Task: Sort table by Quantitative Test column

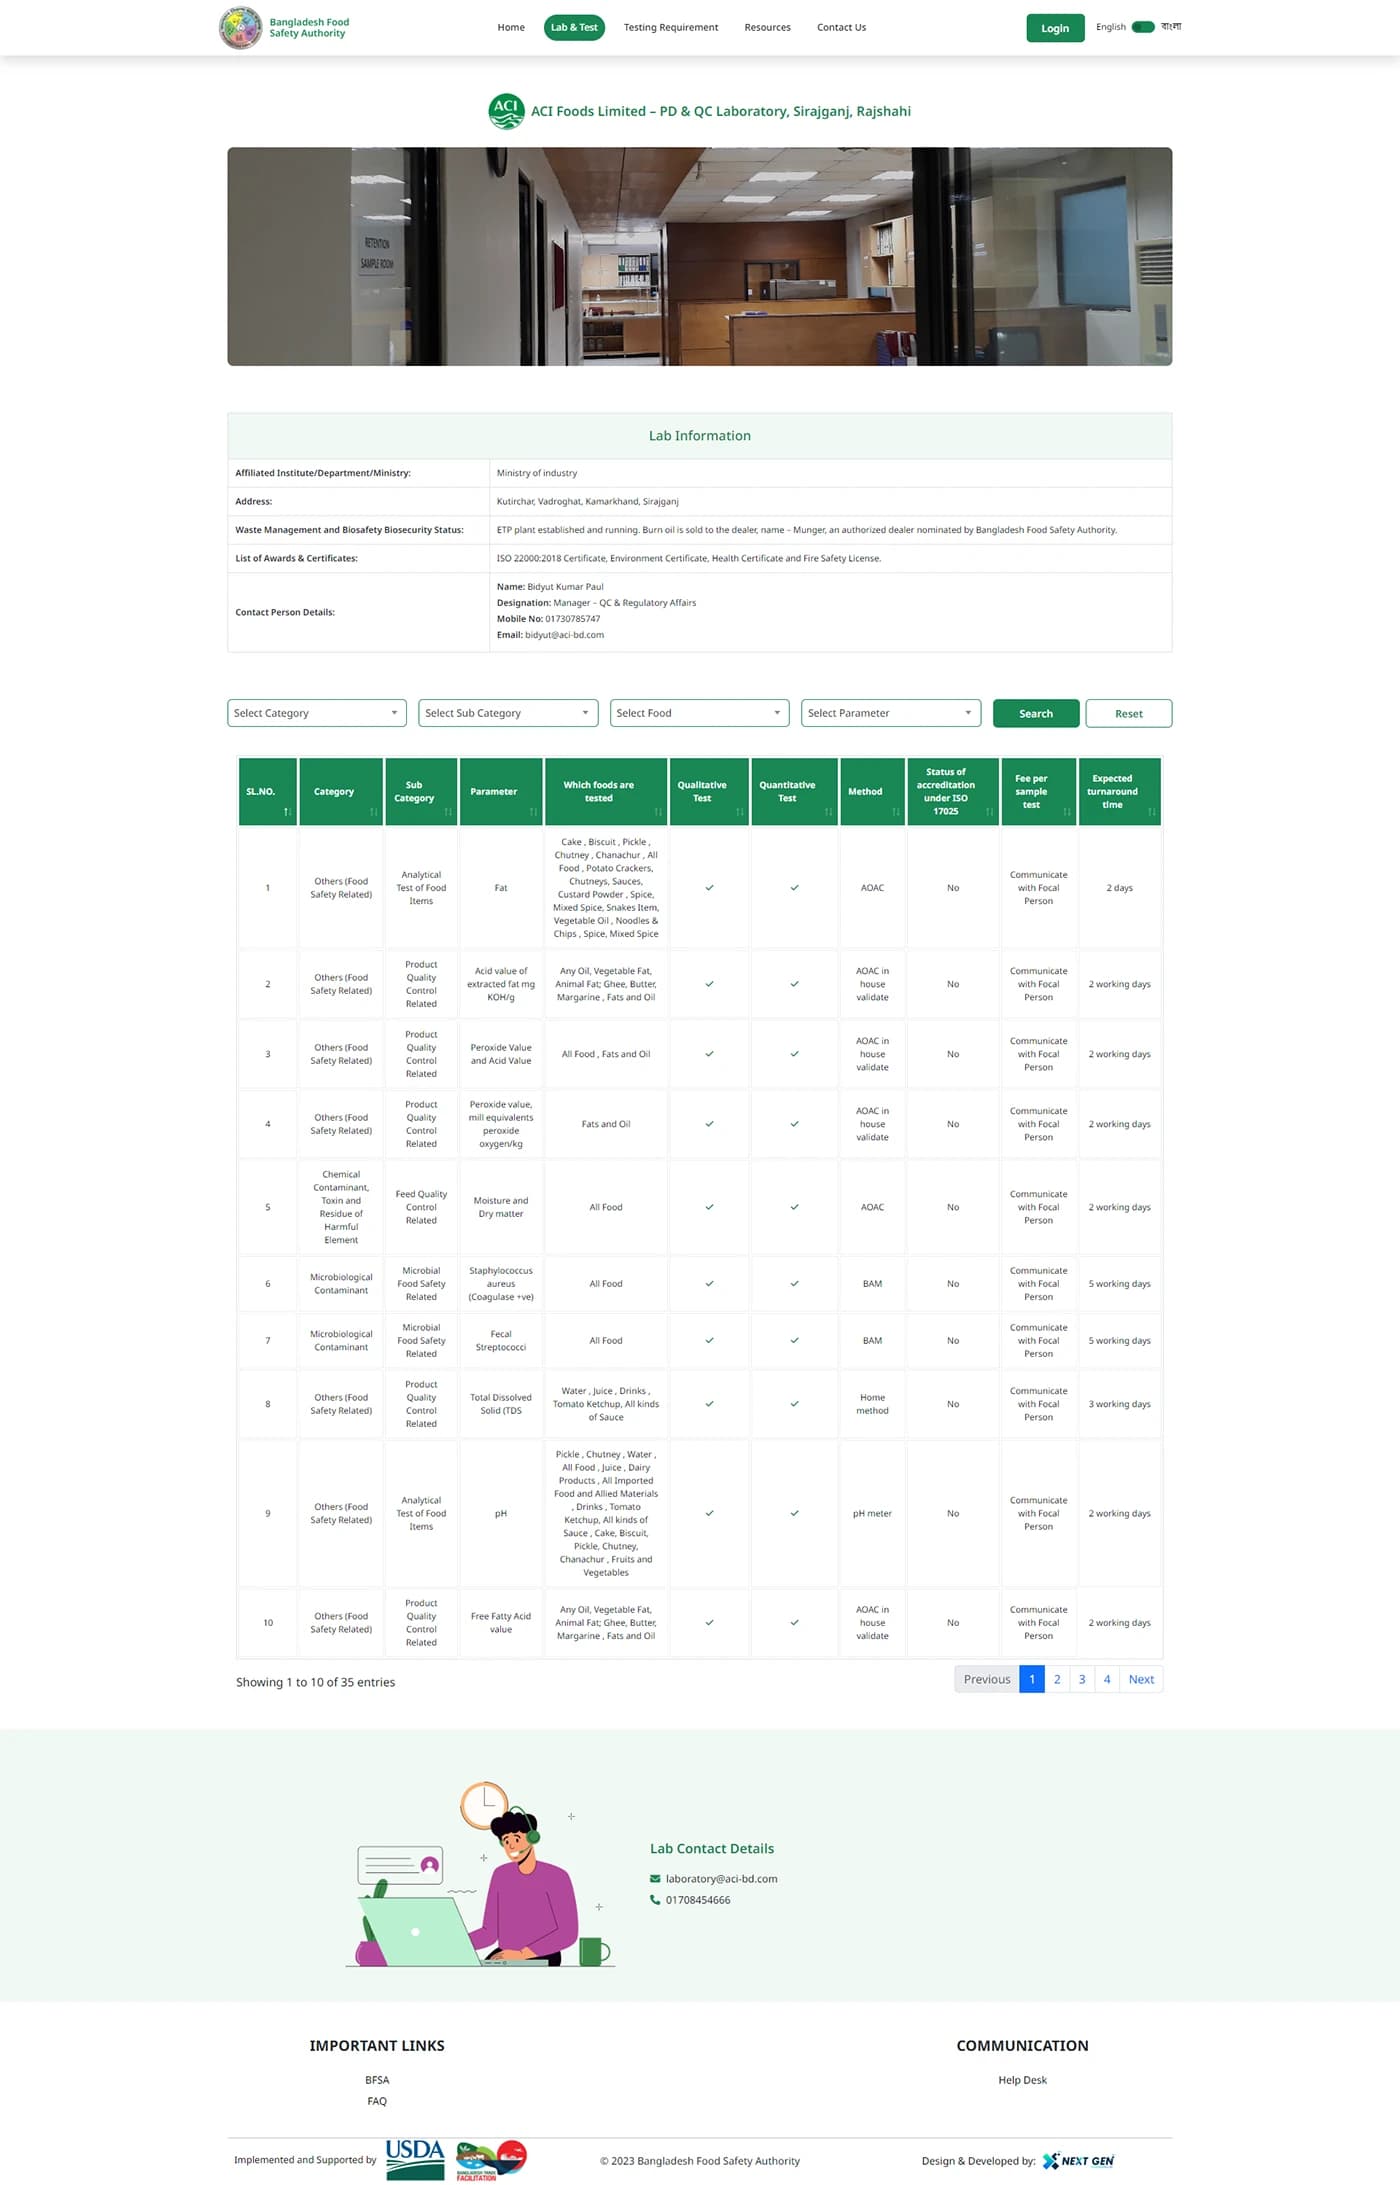Action: point(828,811)
